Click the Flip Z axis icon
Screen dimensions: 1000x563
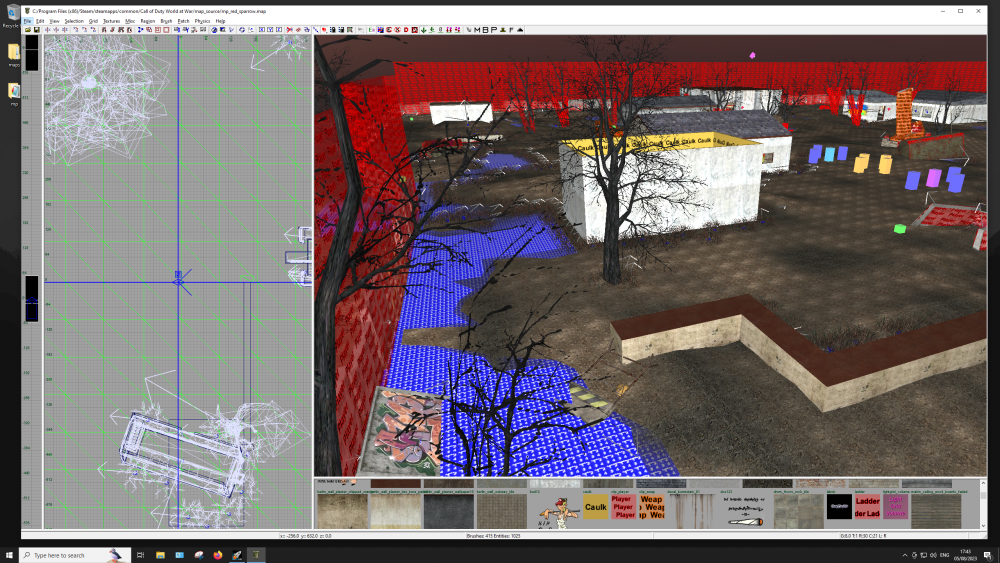click(x=65, y=29)
